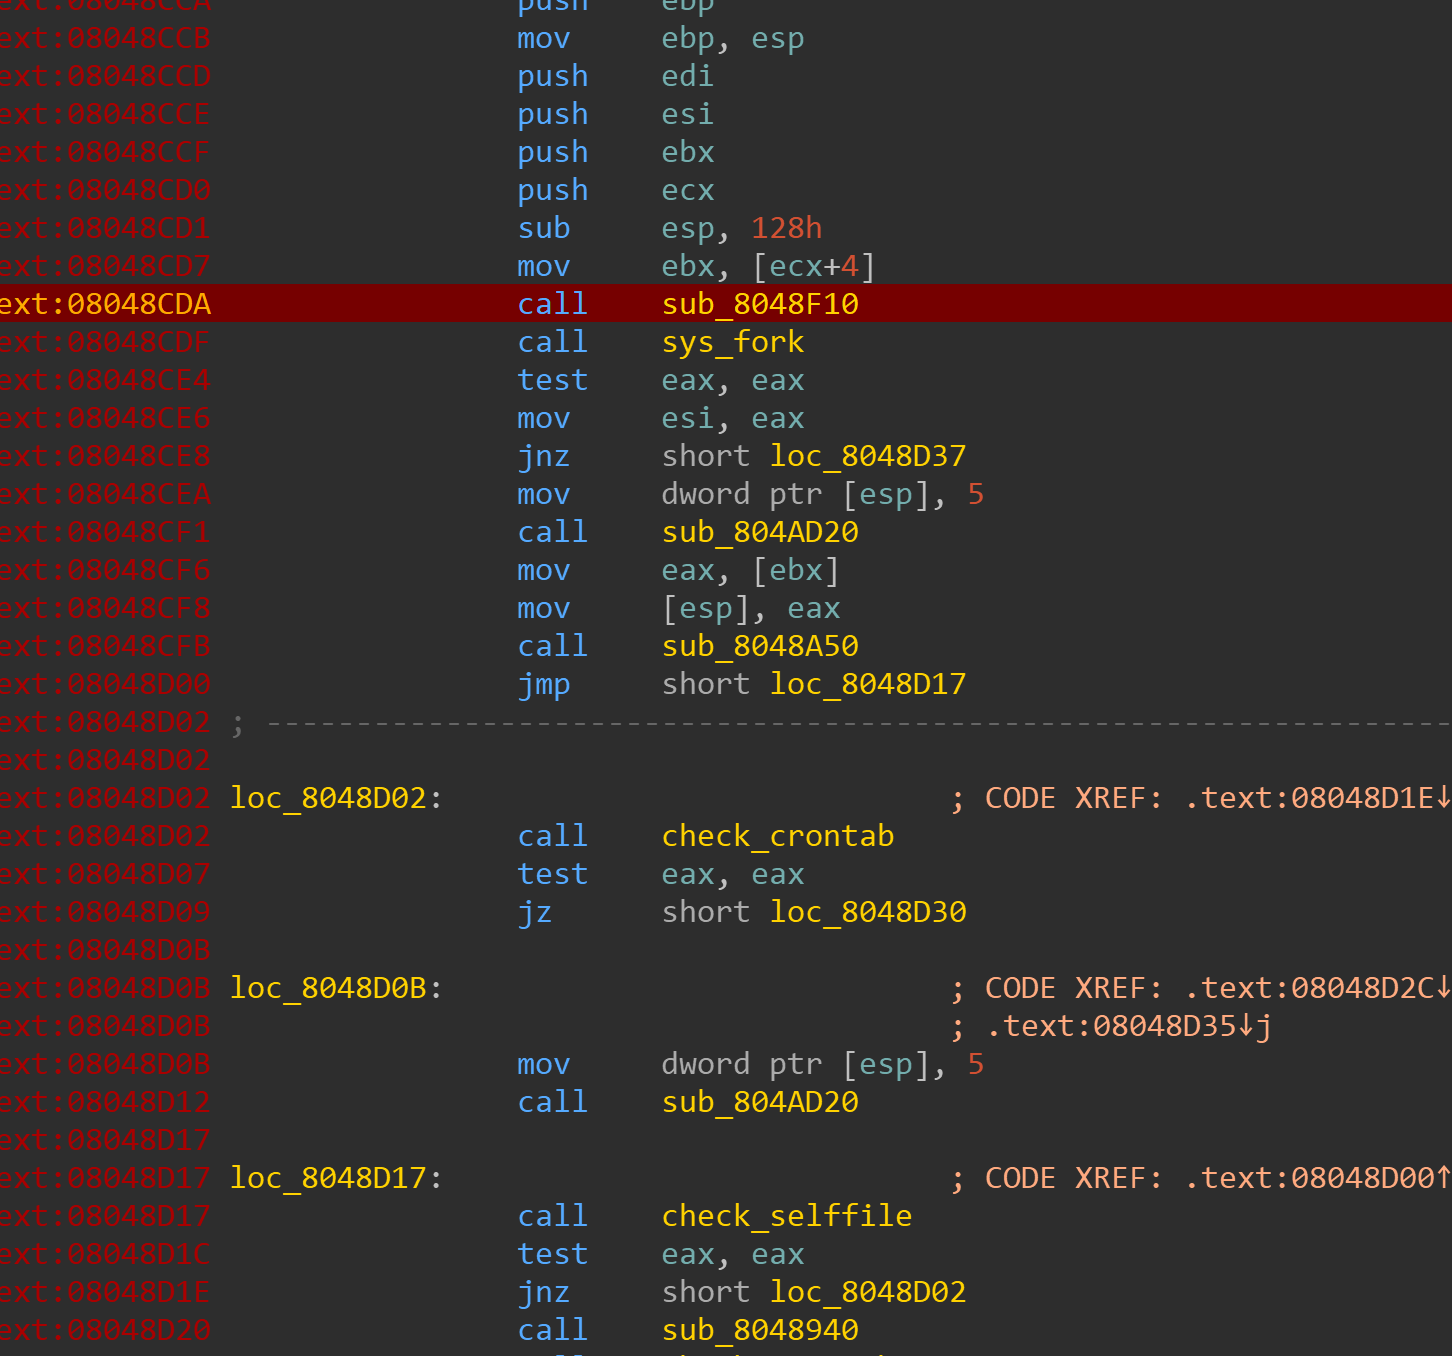The width and height of the screenshot is (1452, 1356).
Task: Follow the .text:08048D35 cross reference
Action: point(1129,1026)
